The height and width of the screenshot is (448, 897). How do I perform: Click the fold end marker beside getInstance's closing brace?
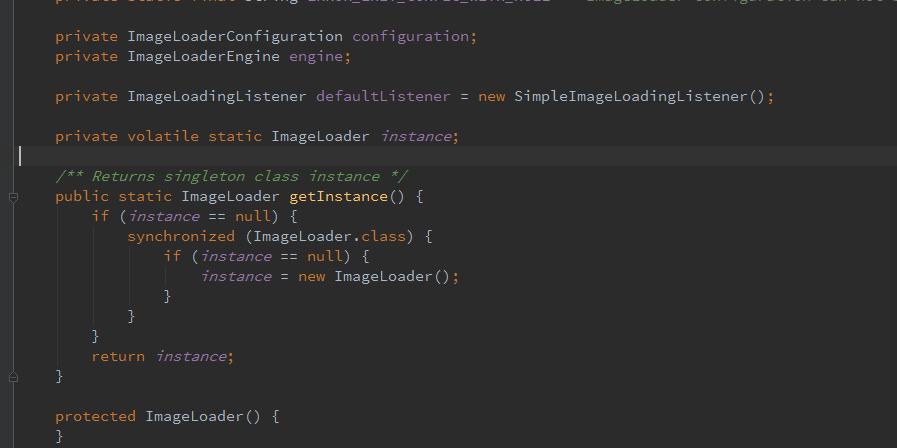[13, 377]
